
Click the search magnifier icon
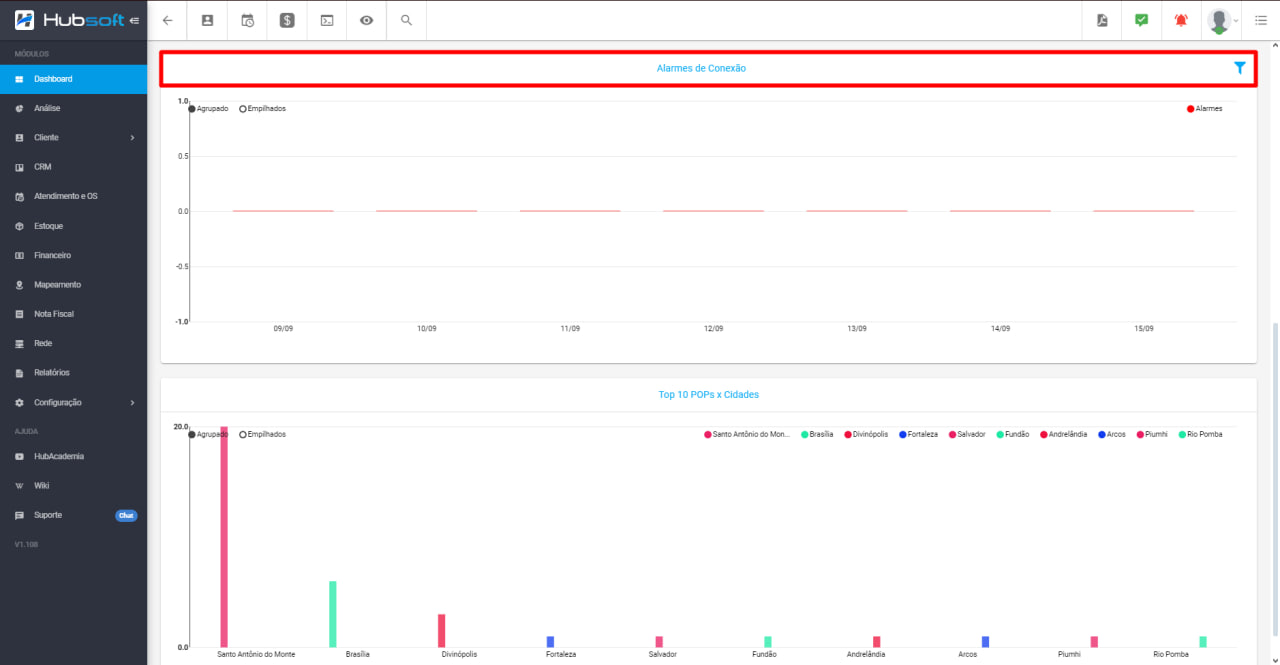[x=406, y=20]
